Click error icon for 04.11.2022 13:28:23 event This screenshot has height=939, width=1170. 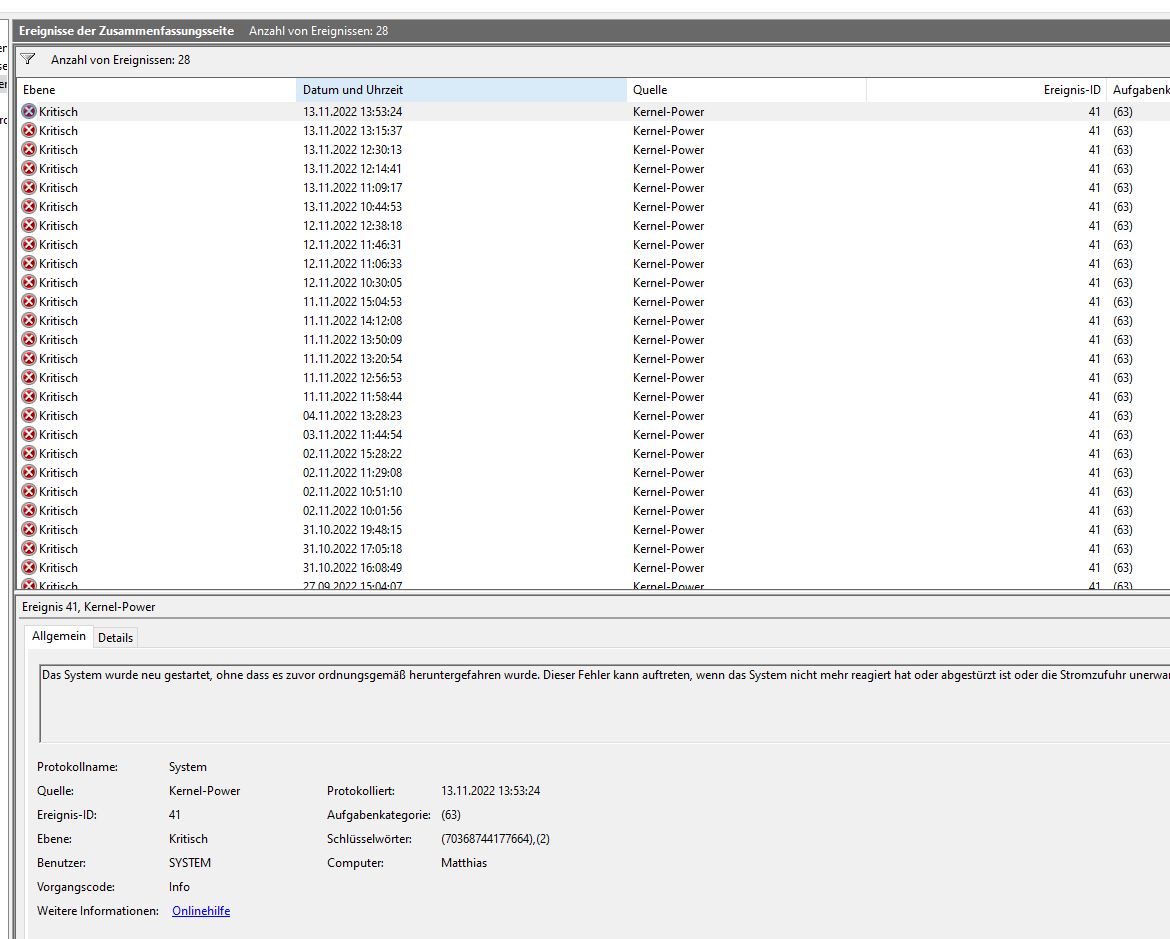[29, 416]
